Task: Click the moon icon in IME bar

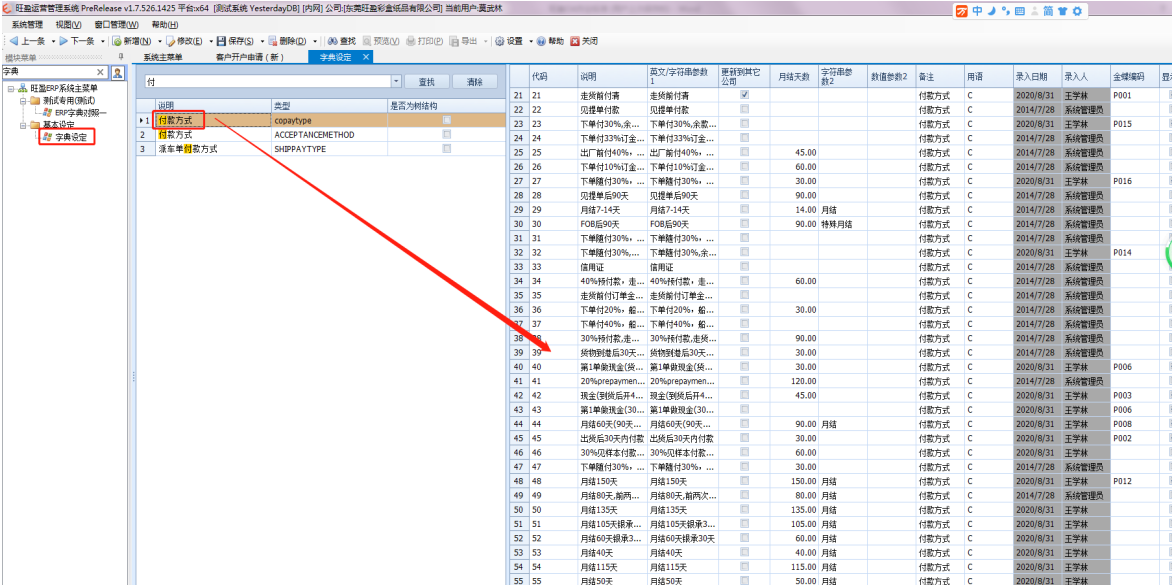Action: pos(990,11)
